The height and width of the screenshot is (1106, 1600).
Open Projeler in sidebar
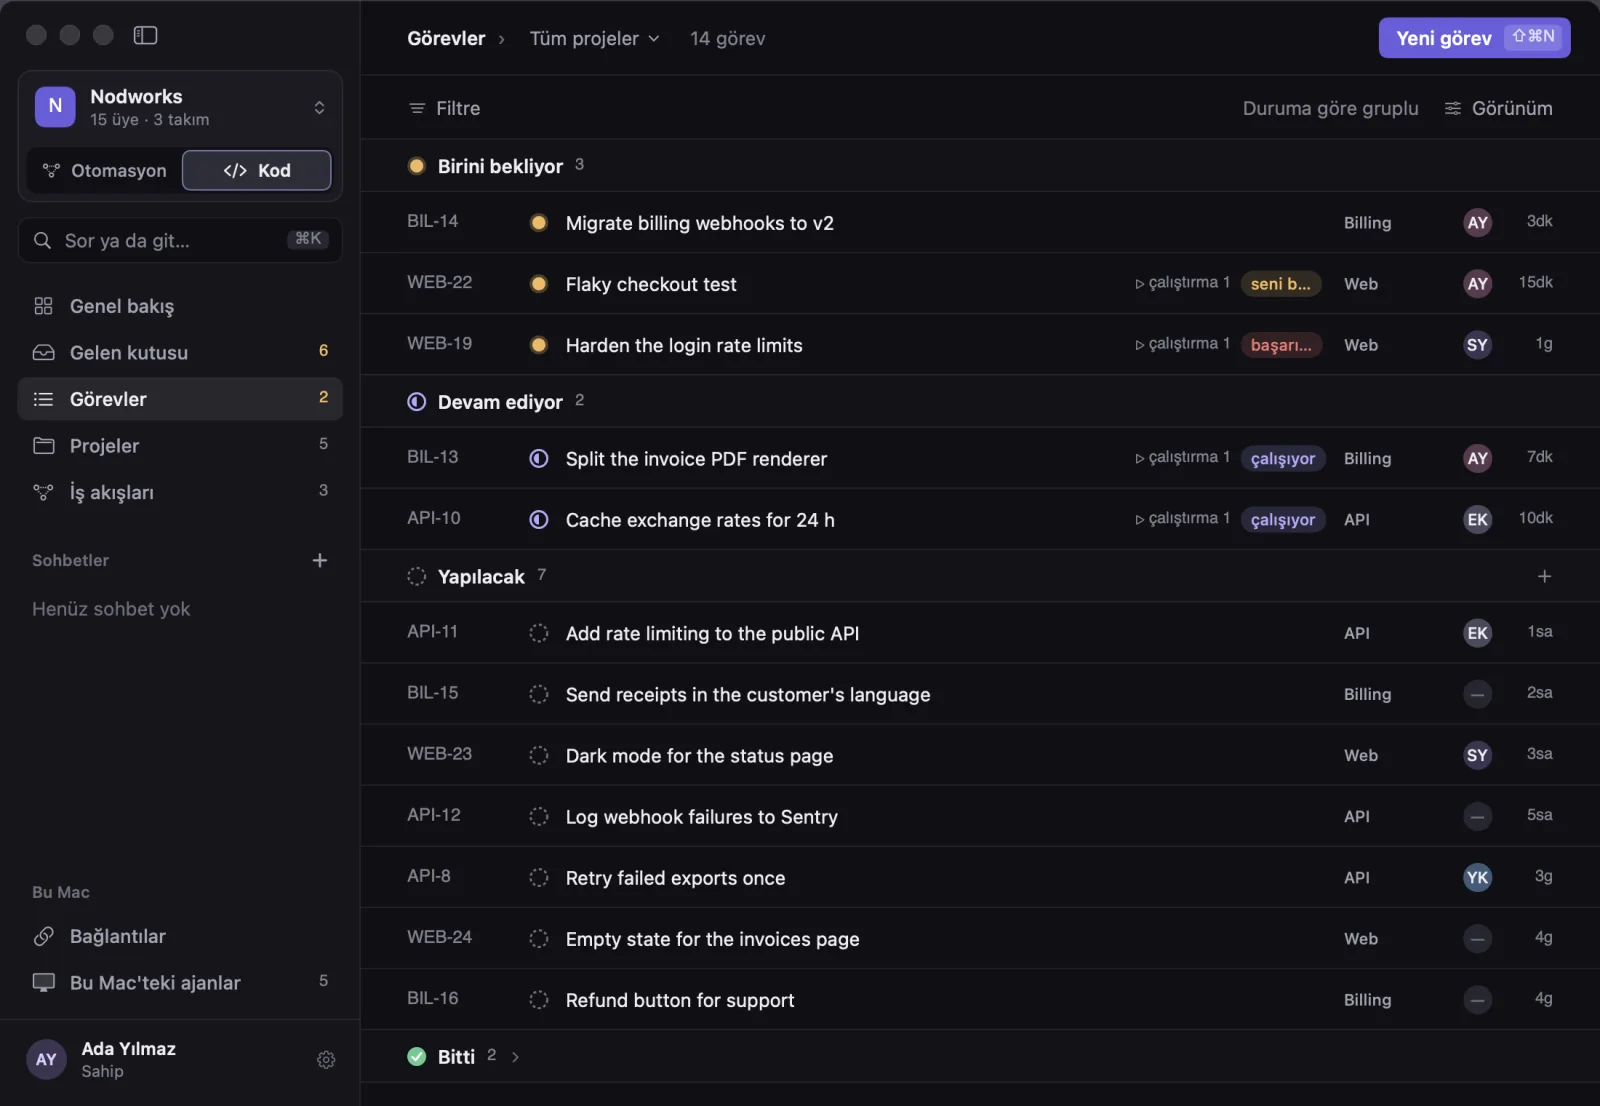(180, 445)
